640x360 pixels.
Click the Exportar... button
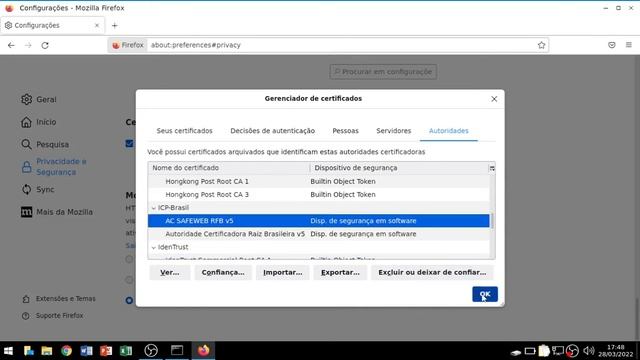pos(340,272)
